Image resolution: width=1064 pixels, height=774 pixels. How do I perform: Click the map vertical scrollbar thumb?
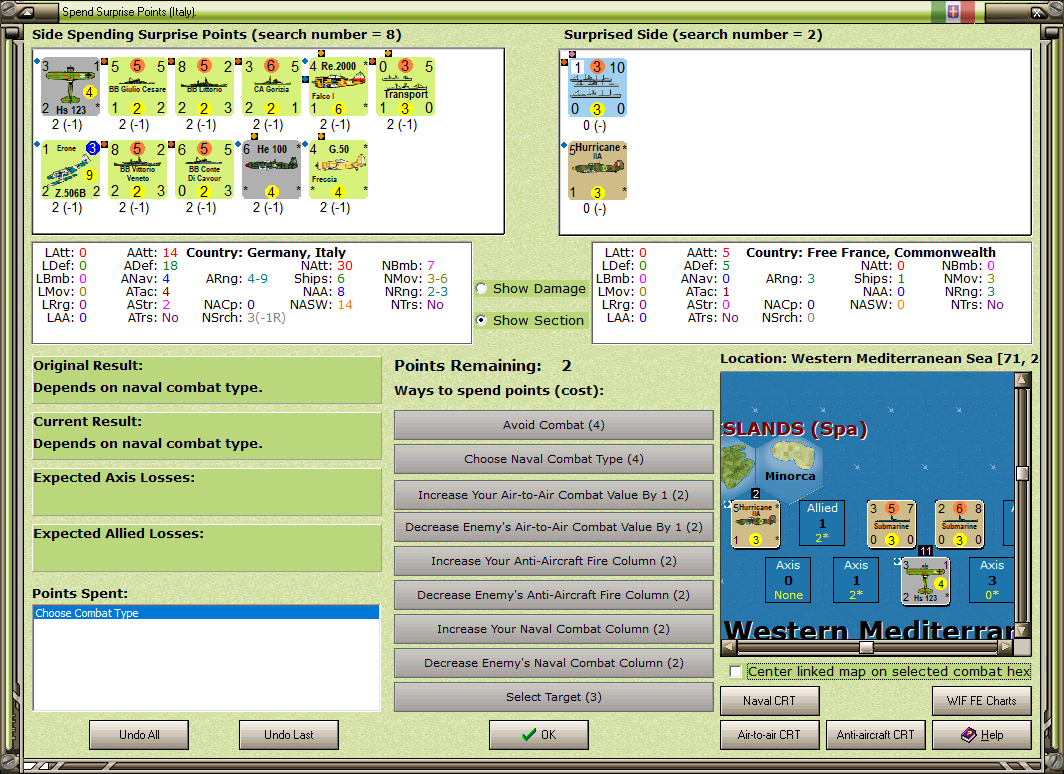[x=1022, y=473]
